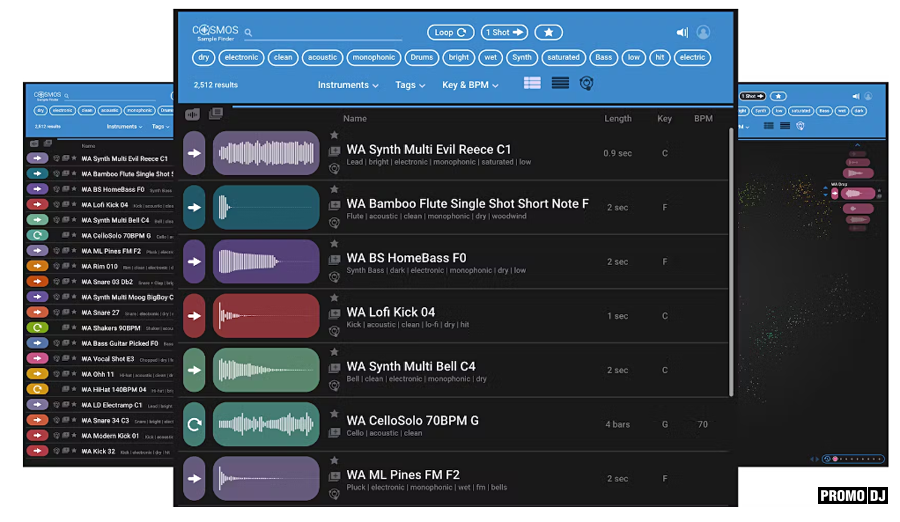The height and width of the screenshot is (522, 900).
Task: Click the volume speaker icon
Action: (682, 33)
